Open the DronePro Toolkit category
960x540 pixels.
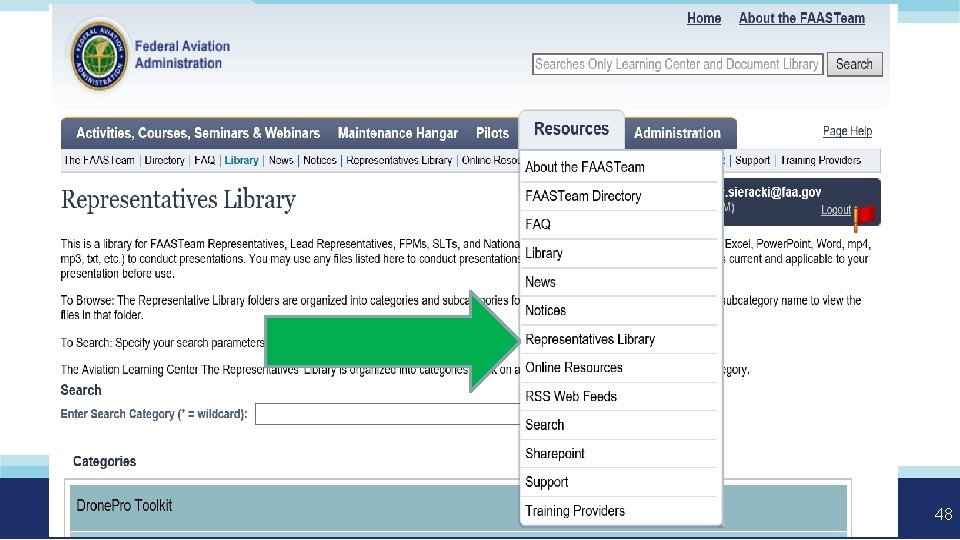pos(124,506)
